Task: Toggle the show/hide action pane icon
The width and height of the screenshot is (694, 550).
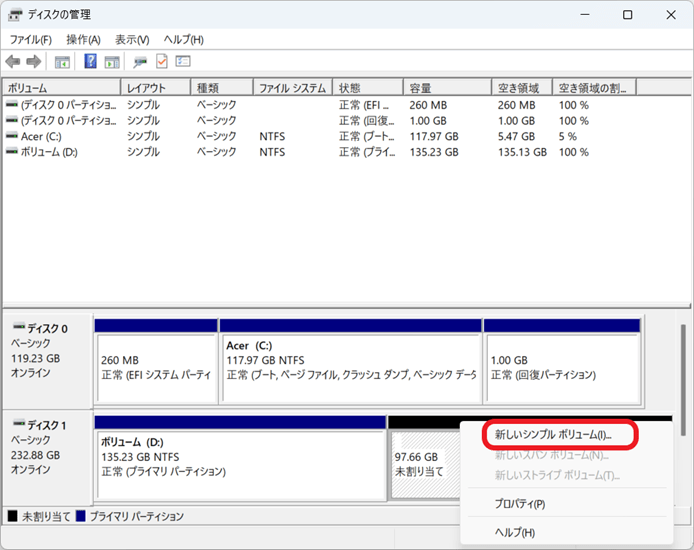Action: (112, 62)
